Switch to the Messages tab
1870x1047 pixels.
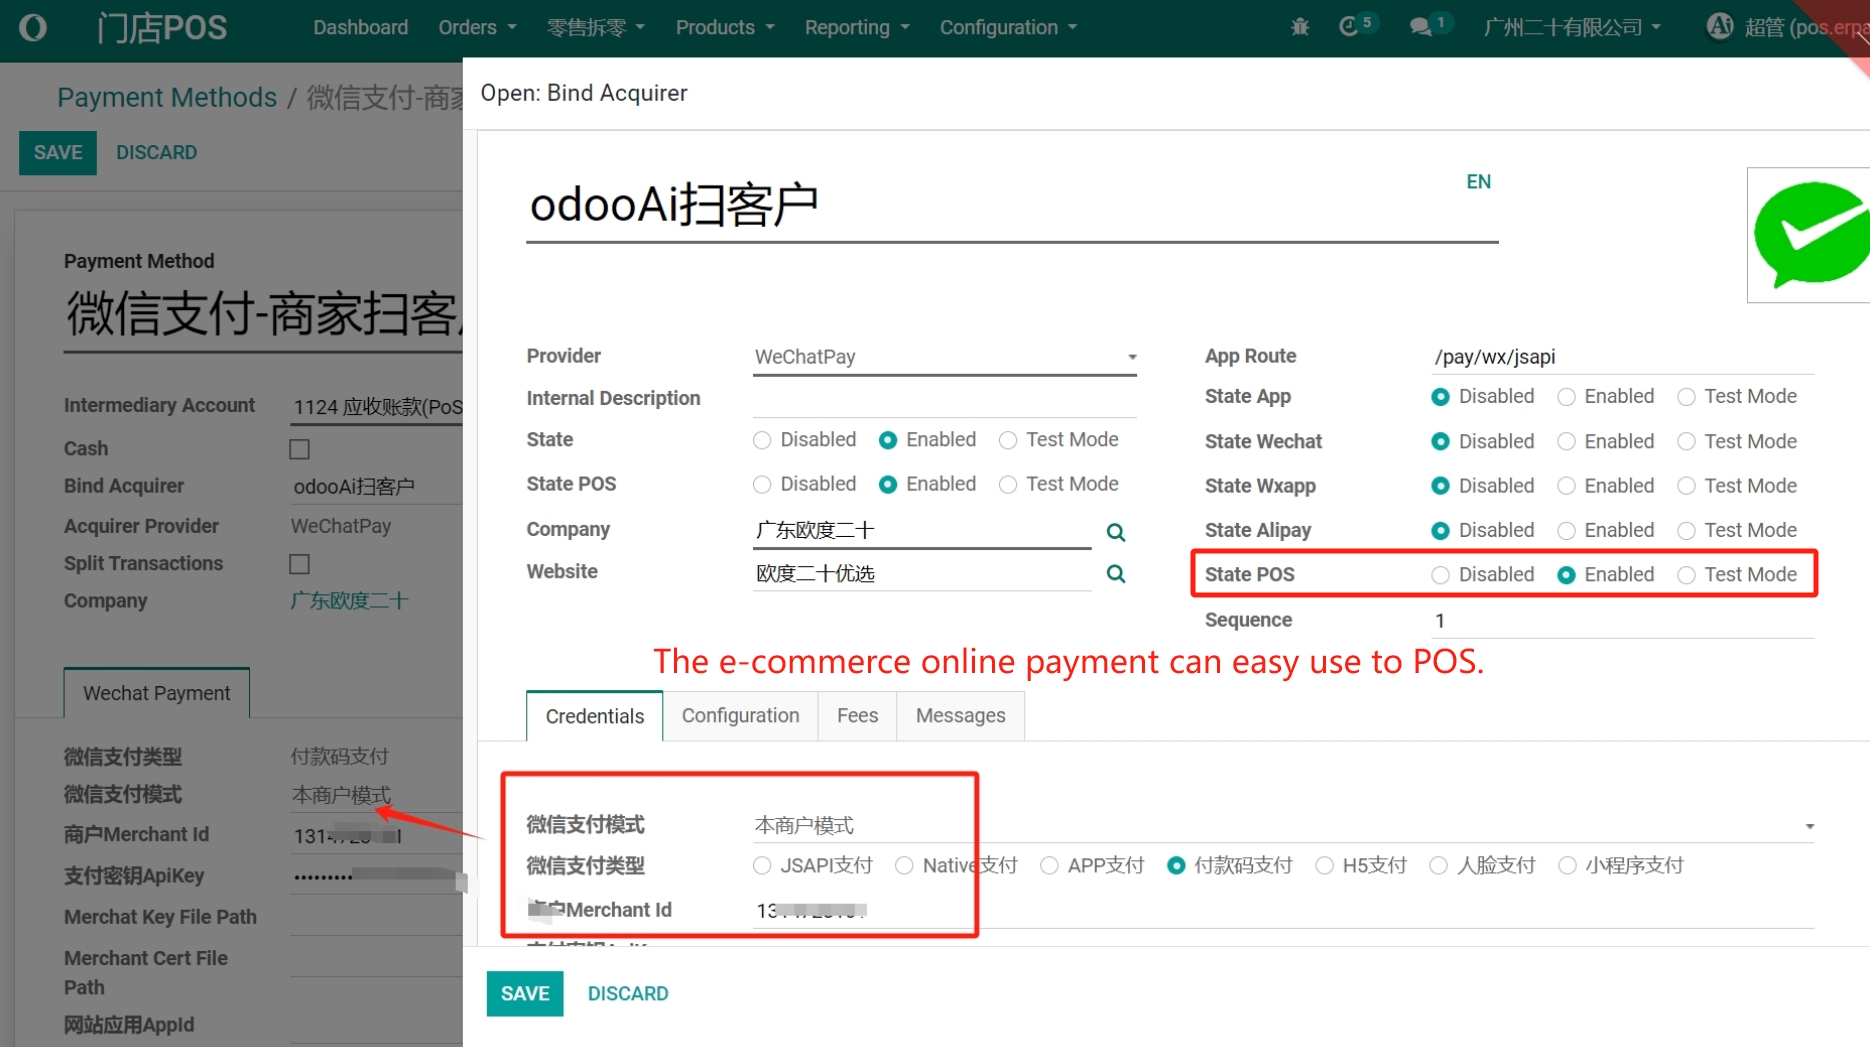960,716
